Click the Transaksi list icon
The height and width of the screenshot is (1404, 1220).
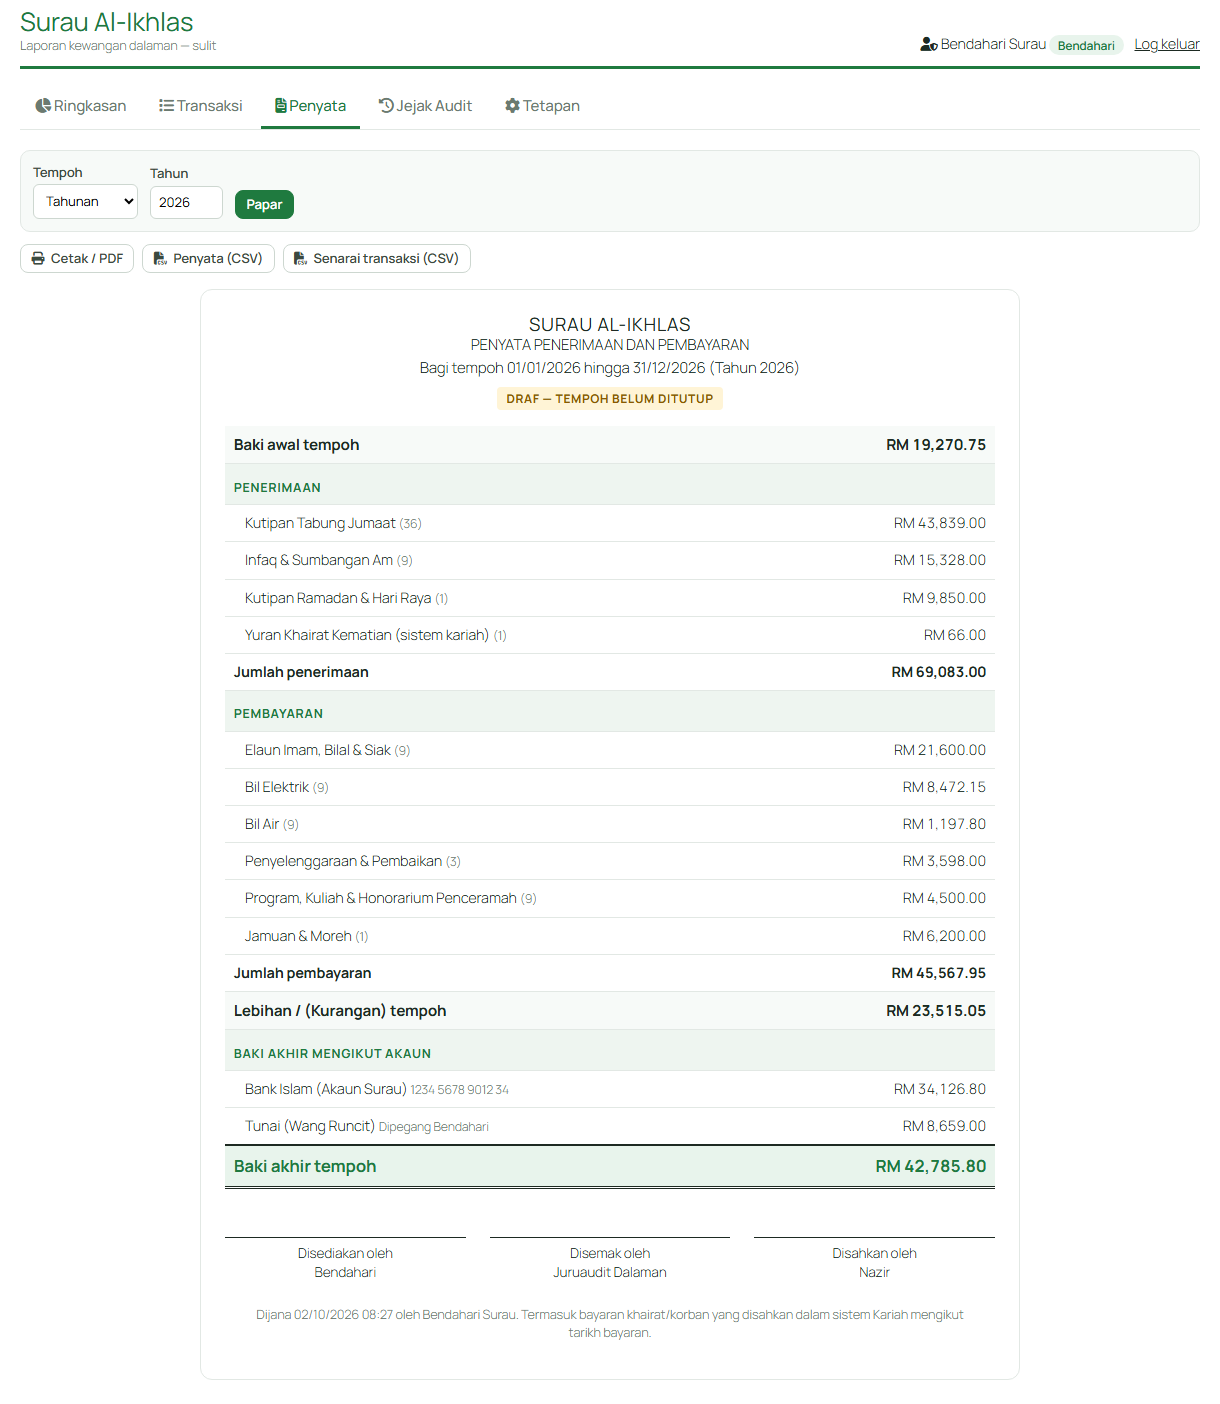click(x=166, y=106)
